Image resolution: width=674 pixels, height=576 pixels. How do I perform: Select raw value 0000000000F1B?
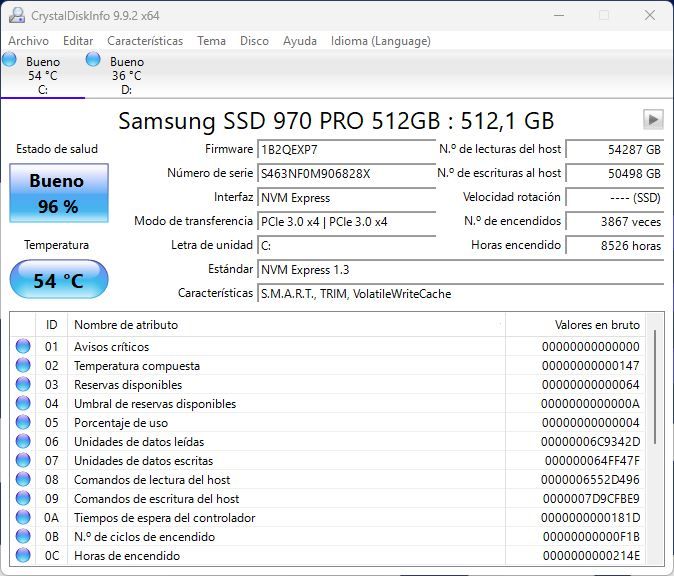pyautogui.click(x=591, y=536)
